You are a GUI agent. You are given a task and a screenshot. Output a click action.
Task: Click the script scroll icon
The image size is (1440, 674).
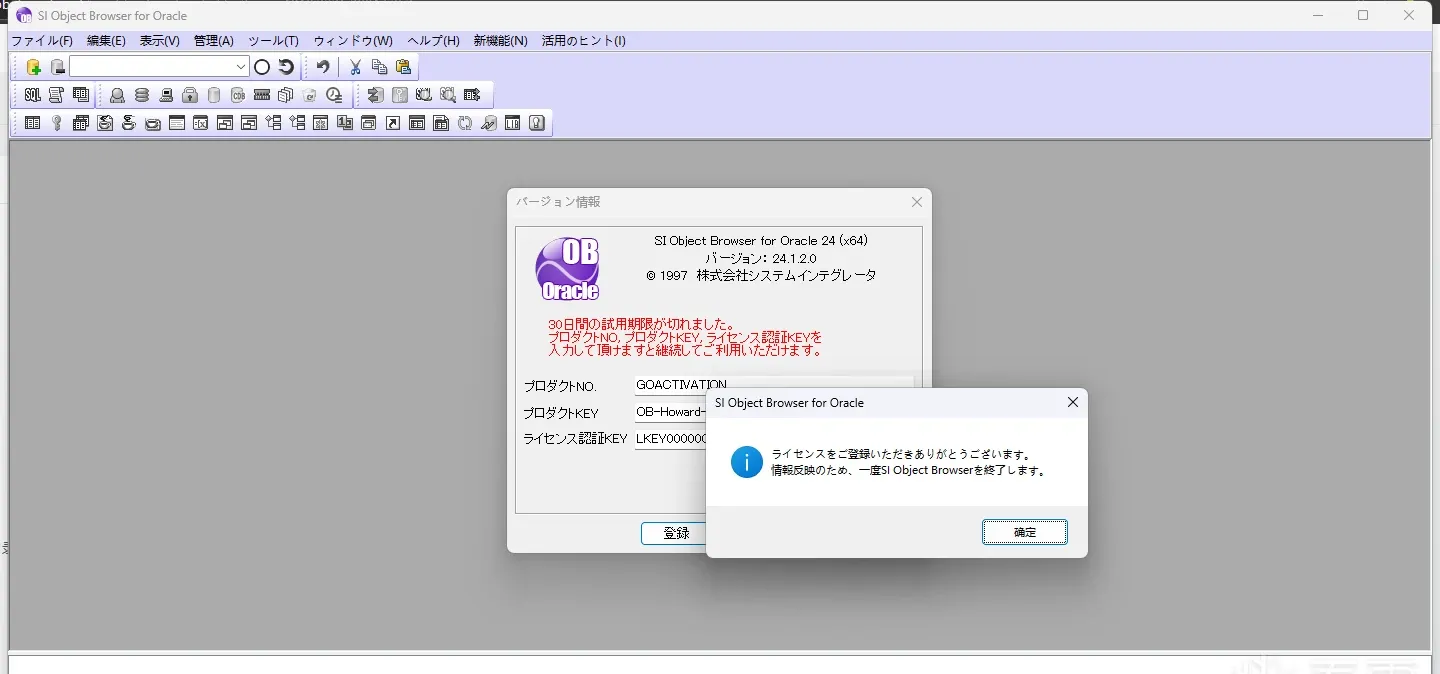pos(57,95)
